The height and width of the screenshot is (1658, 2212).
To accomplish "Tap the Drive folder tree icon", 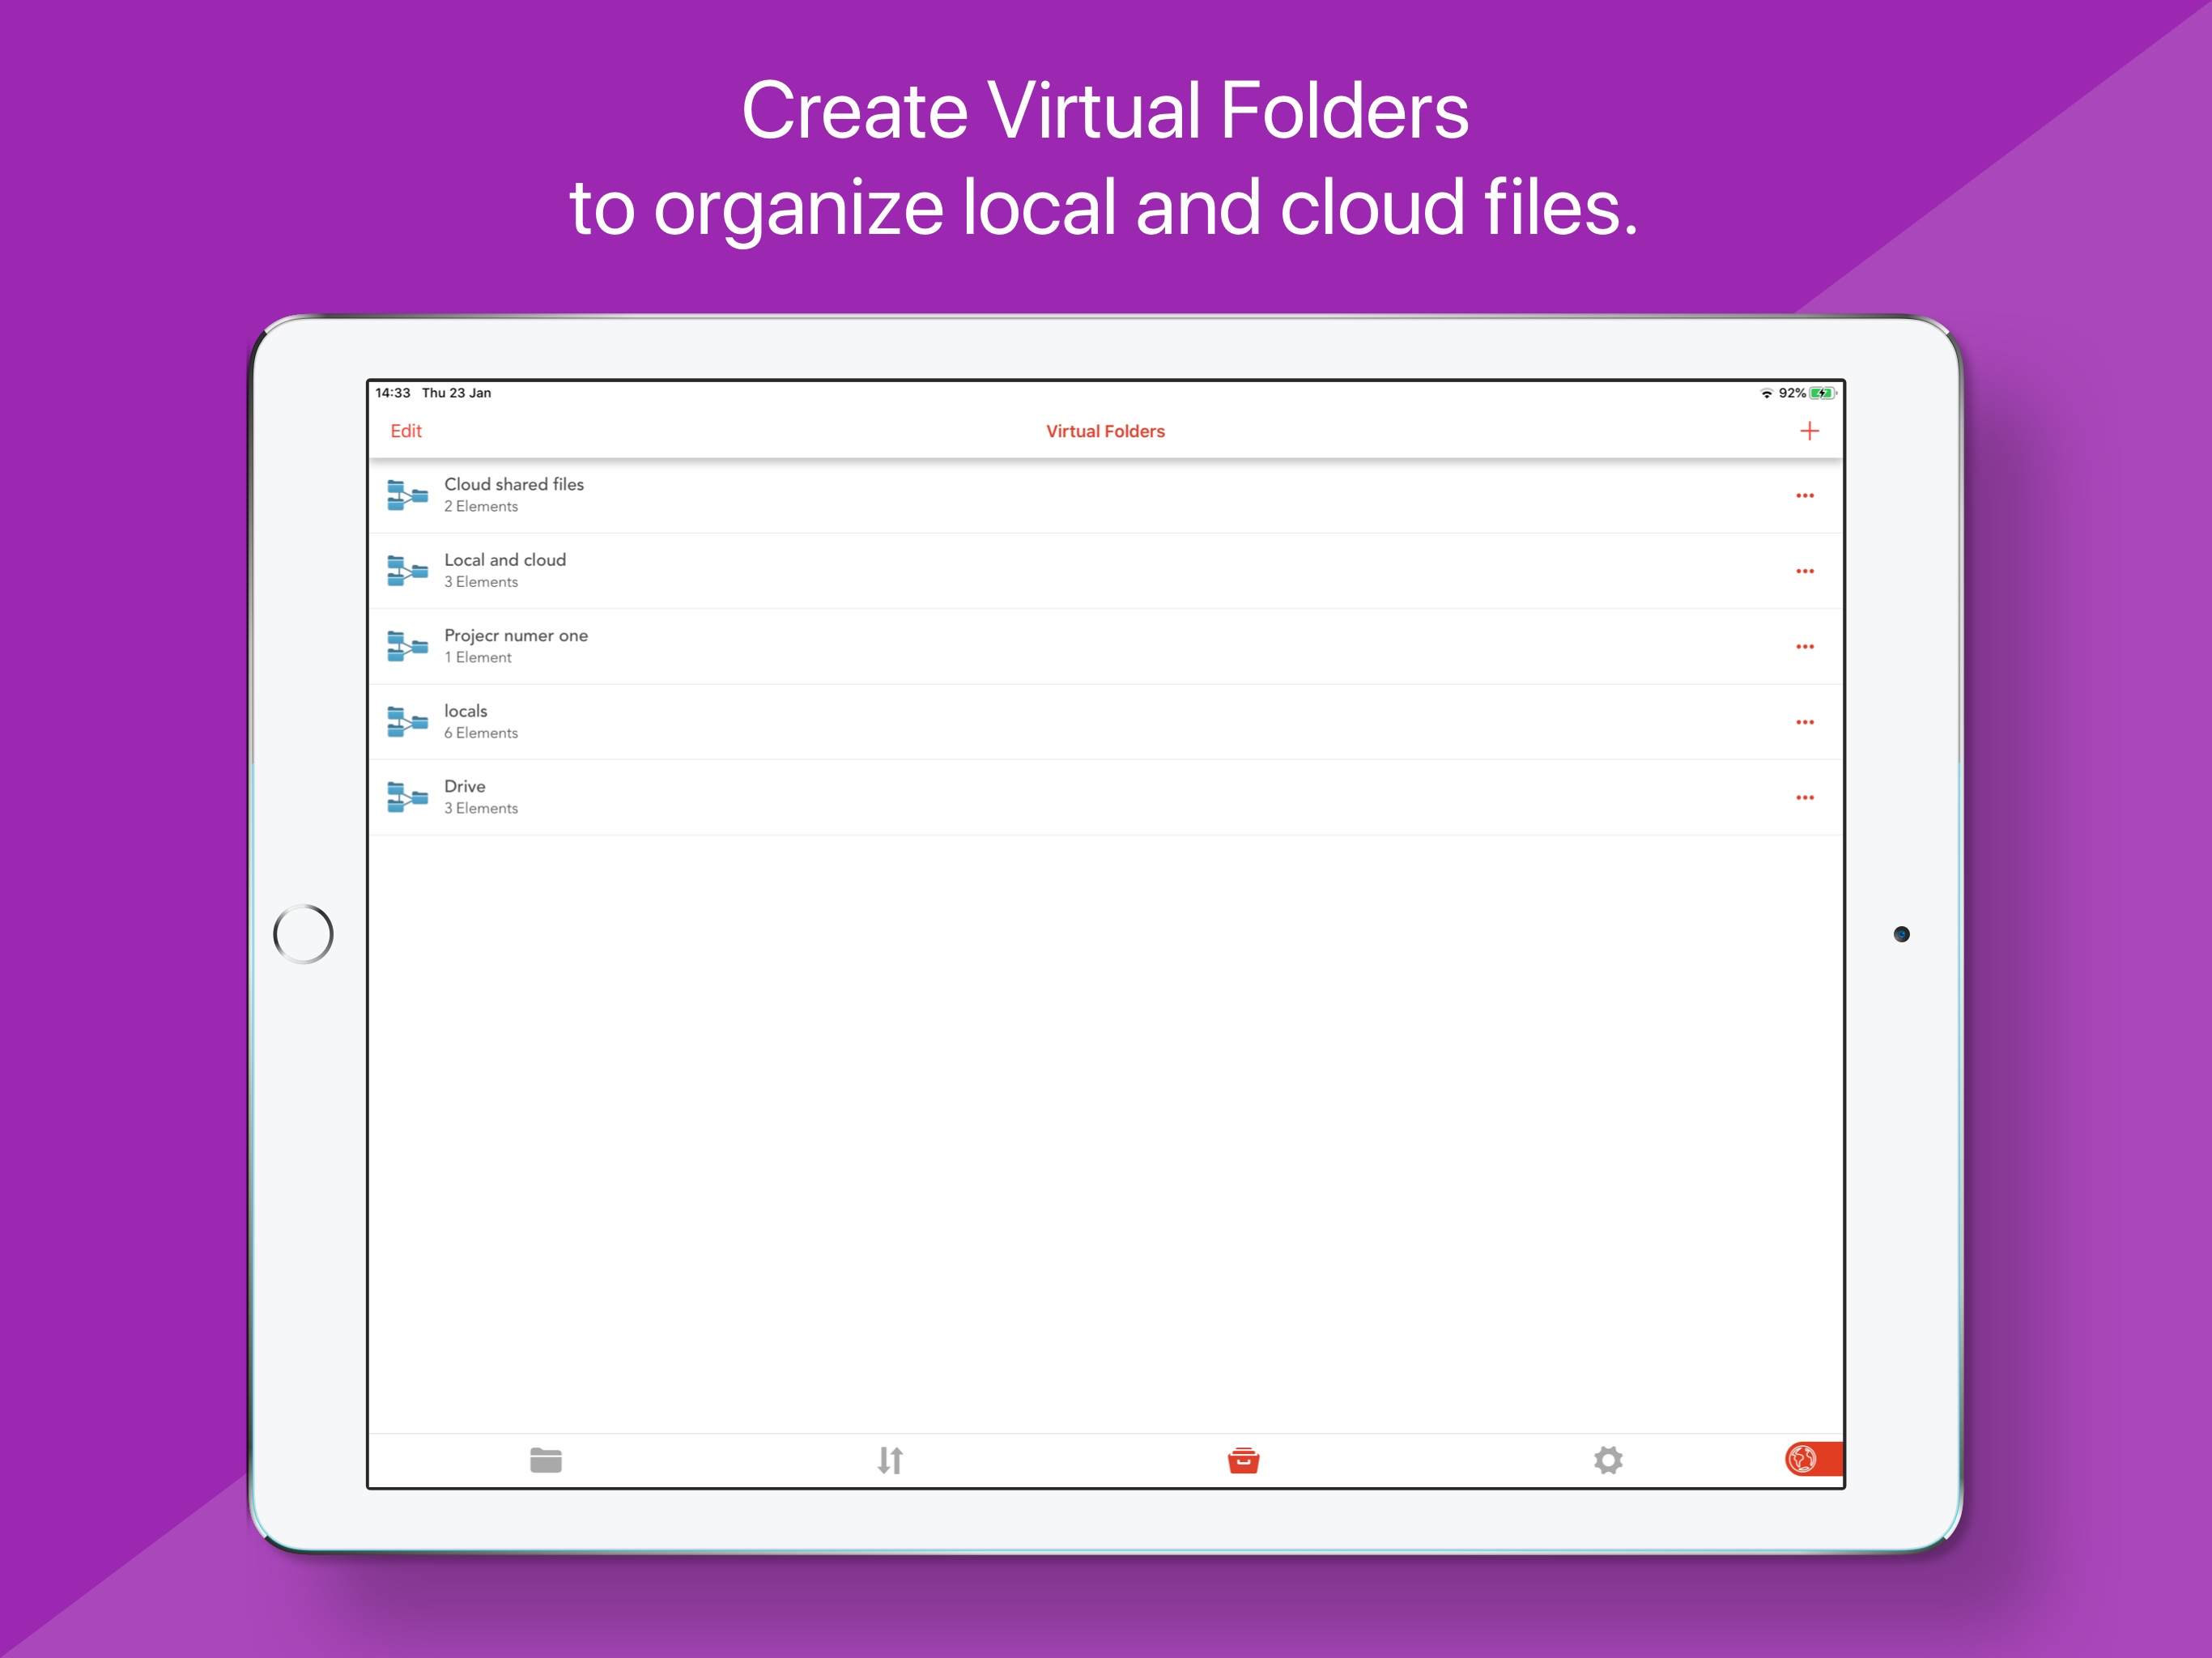I will coord(407,797).
